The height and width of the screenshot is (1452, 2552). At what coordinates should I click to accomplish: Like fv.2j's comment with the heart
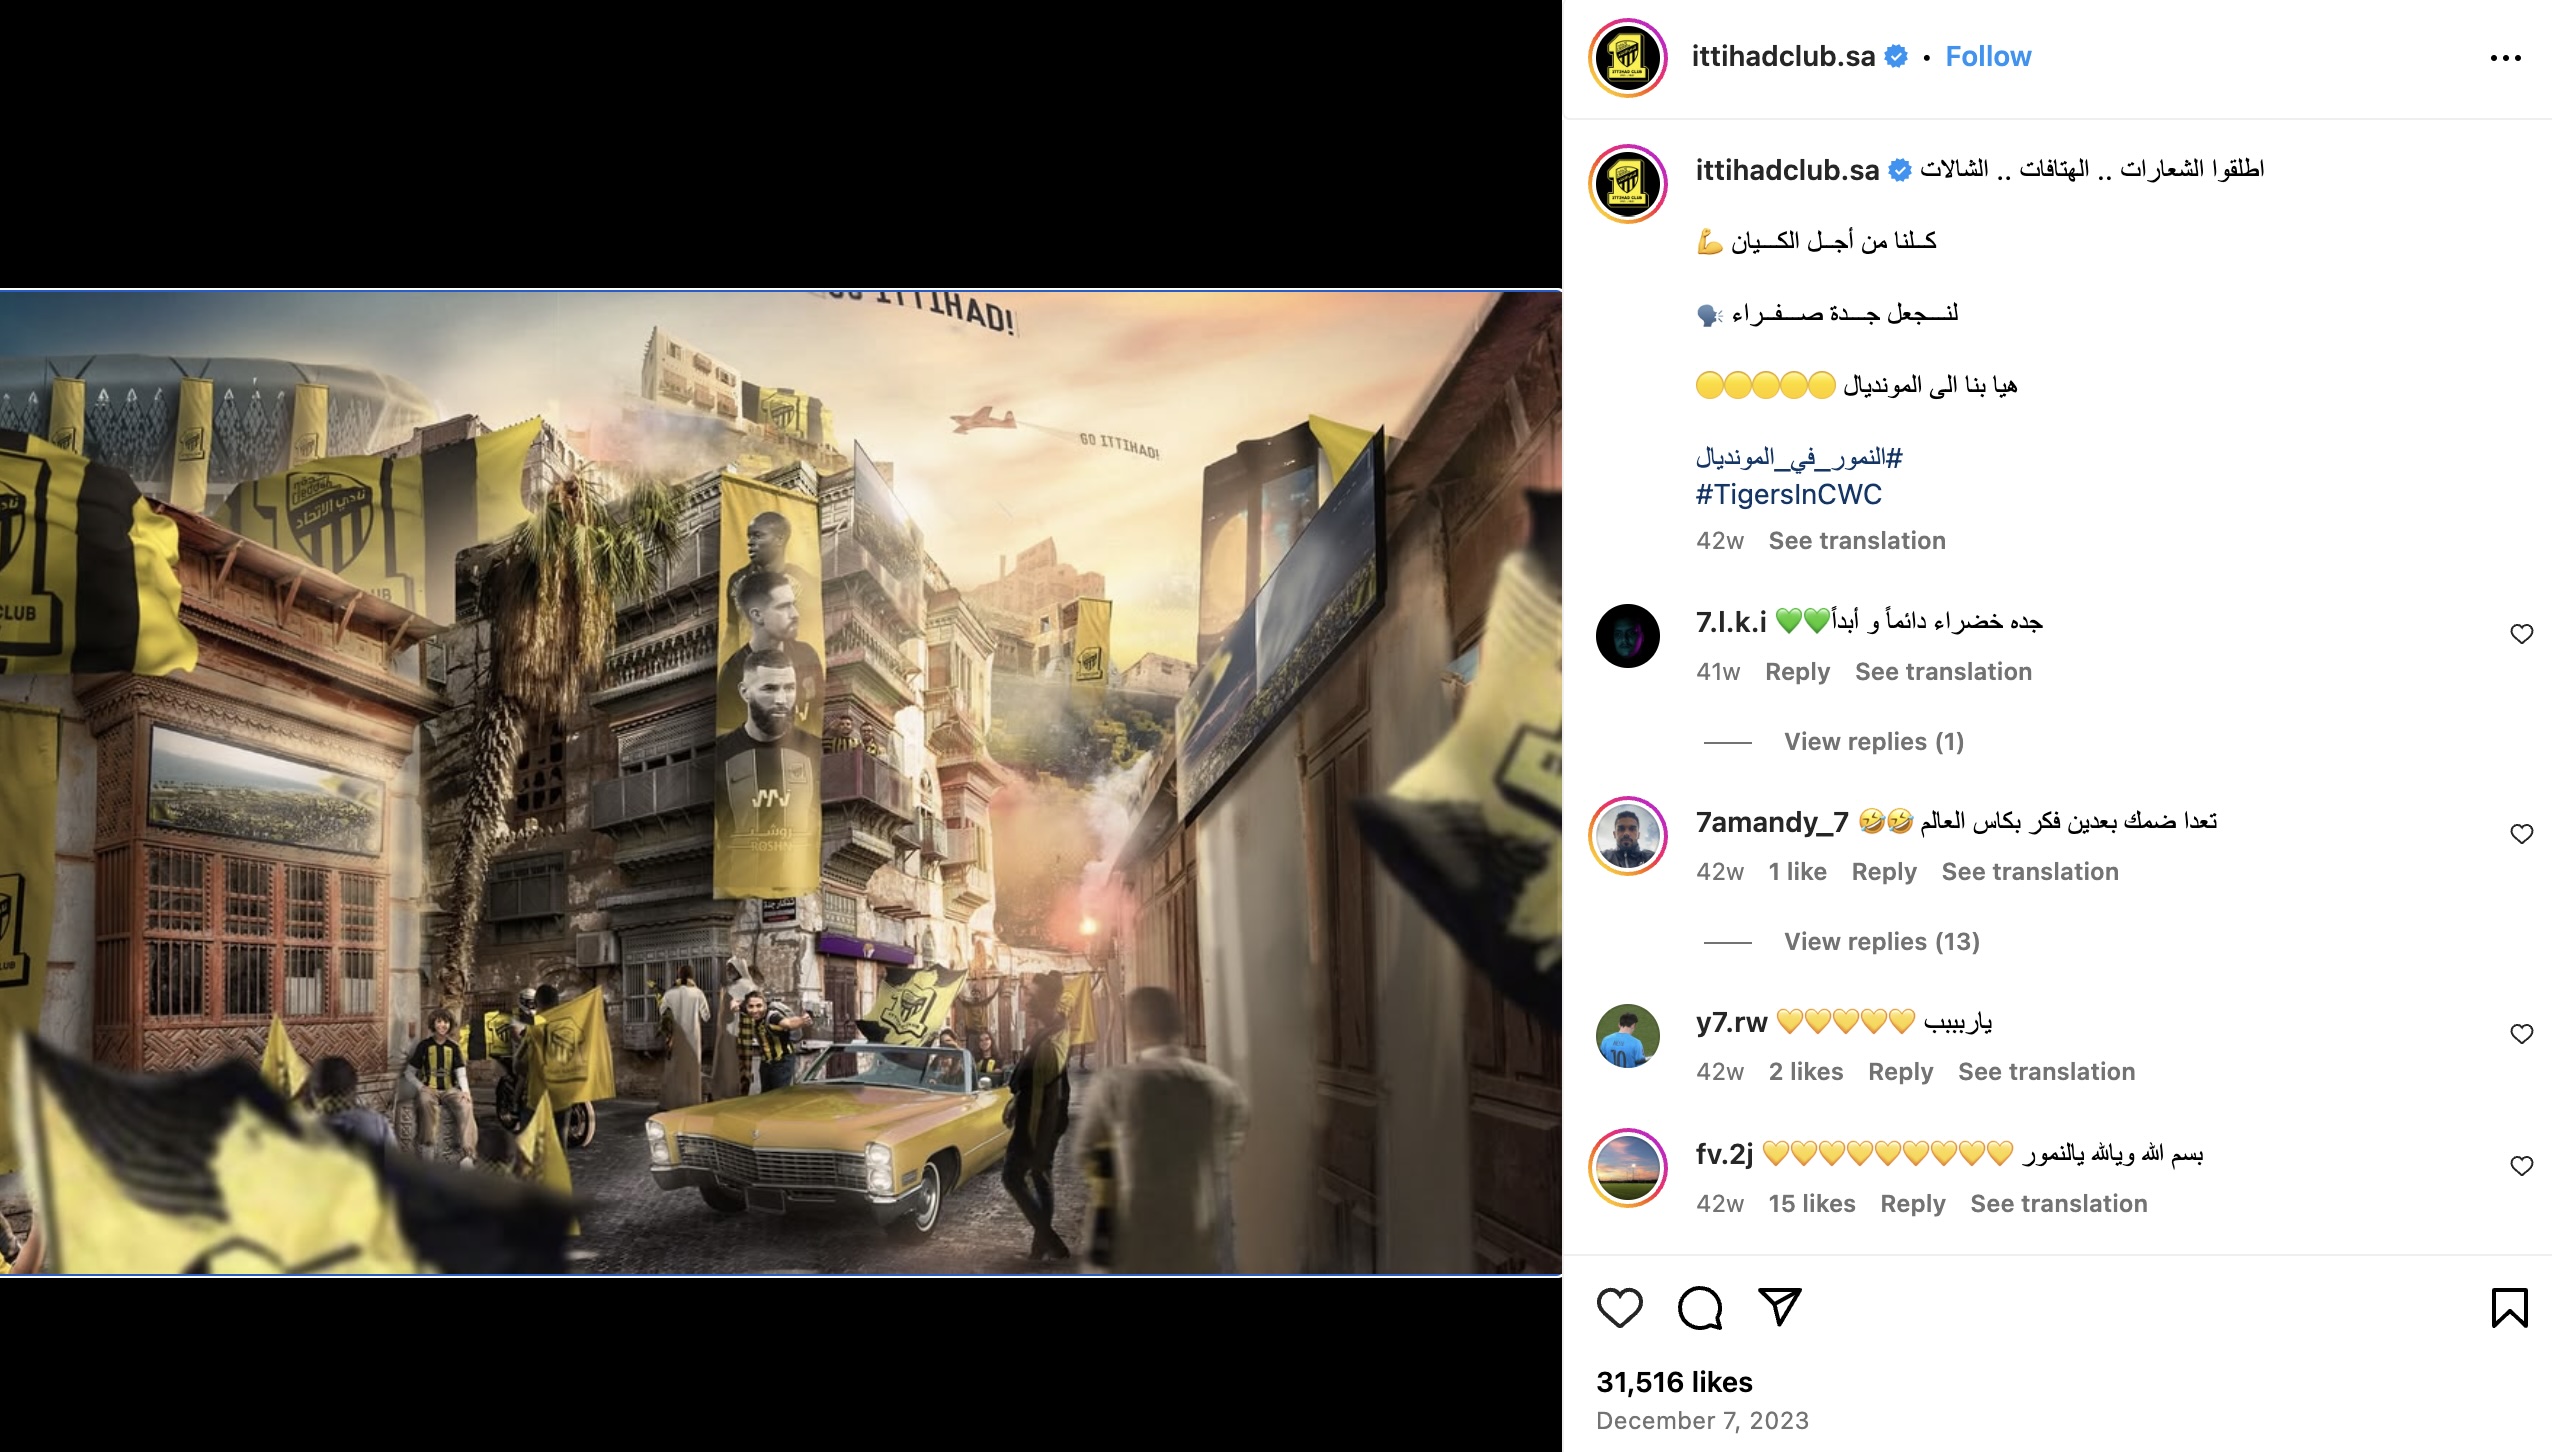pos(2522,1166)
